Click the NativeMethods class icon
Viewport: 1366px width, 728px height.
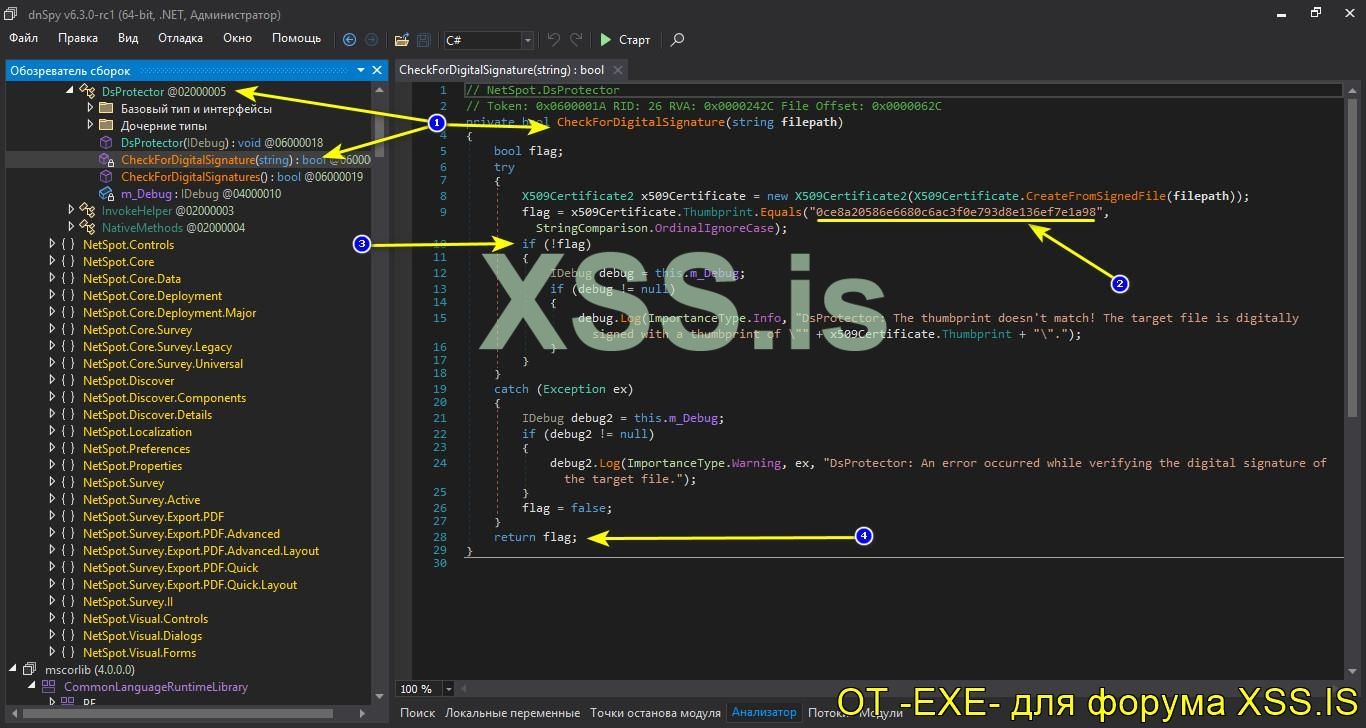tap(88, 228)
